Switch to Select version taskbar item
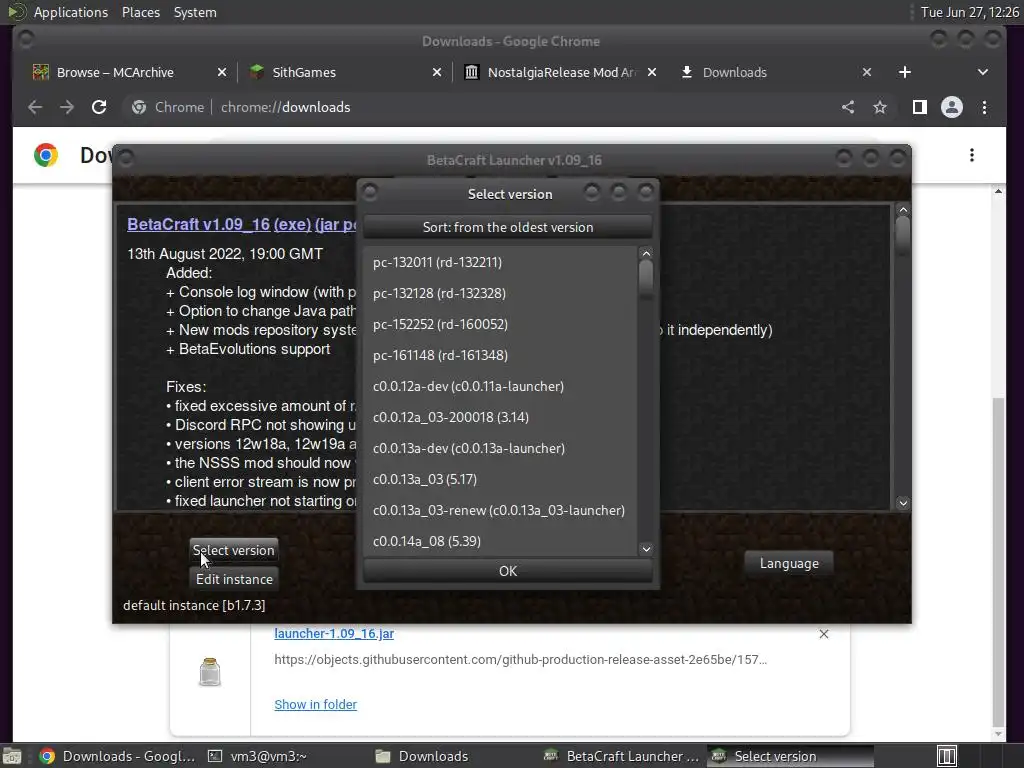Screen dimensions: 1024x768 [x=790, y=756]
